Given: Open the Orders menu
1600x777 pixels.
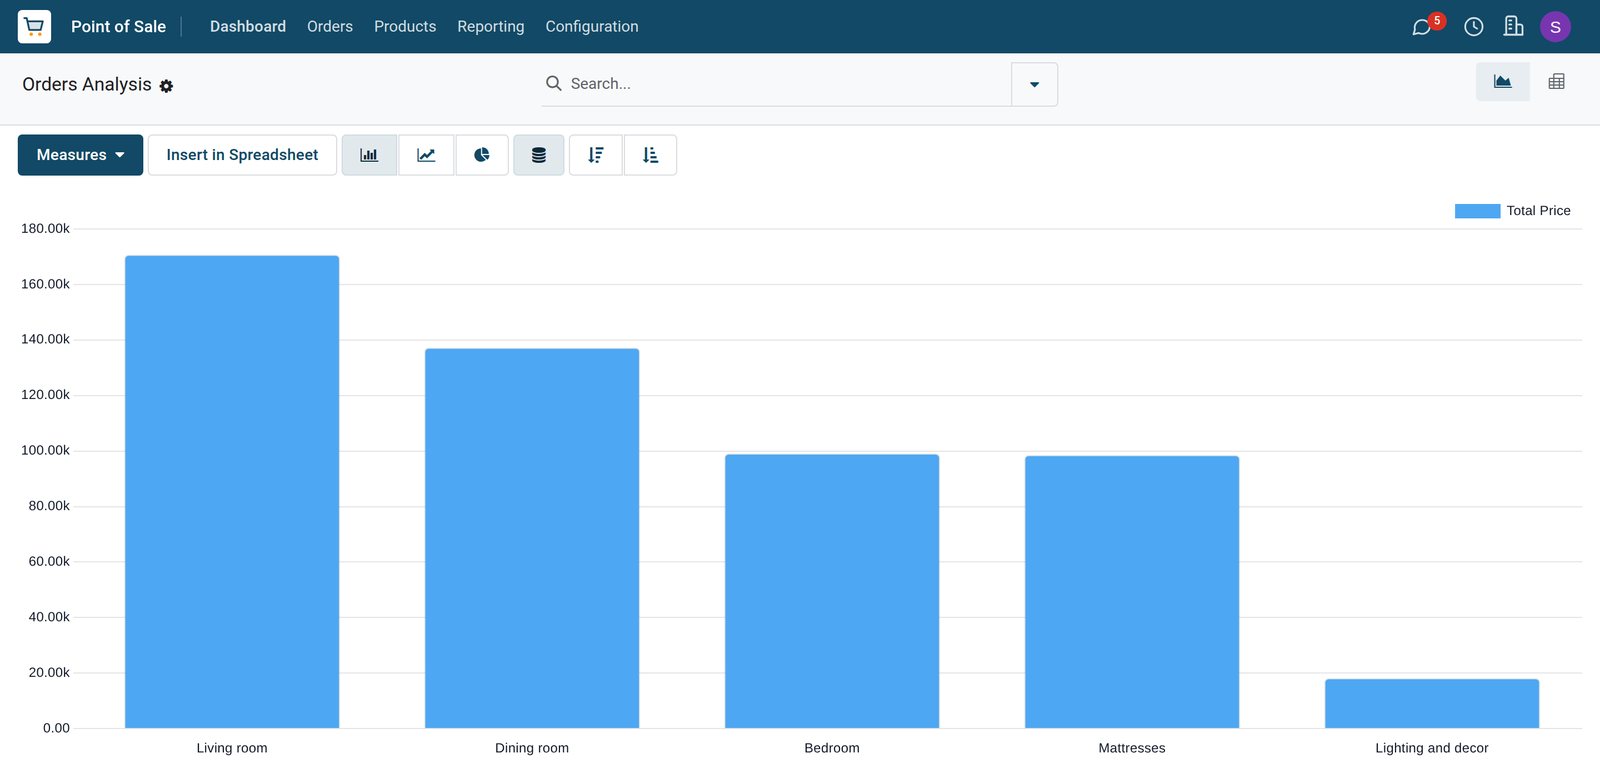Looking at the screenshot, I should pos(330,26).
